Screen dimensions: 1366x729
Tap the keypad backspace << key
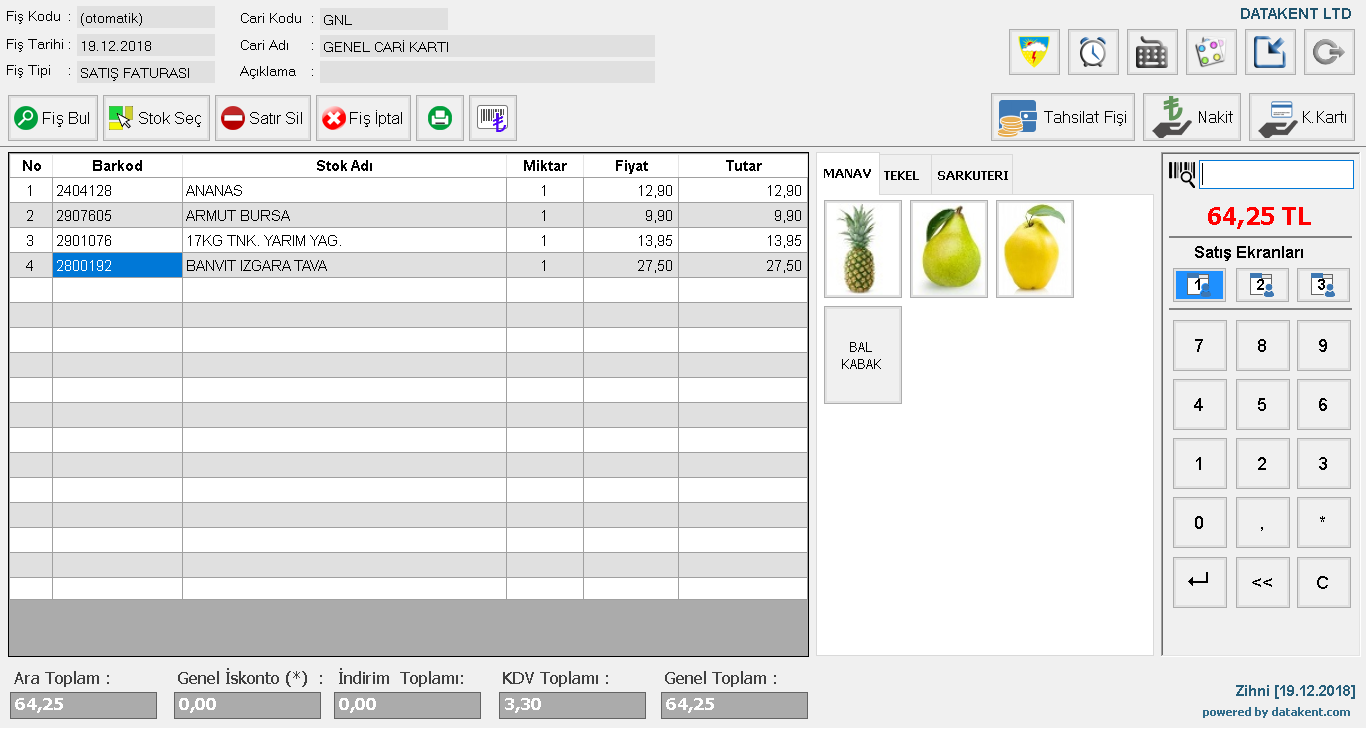click(1262, 582)
